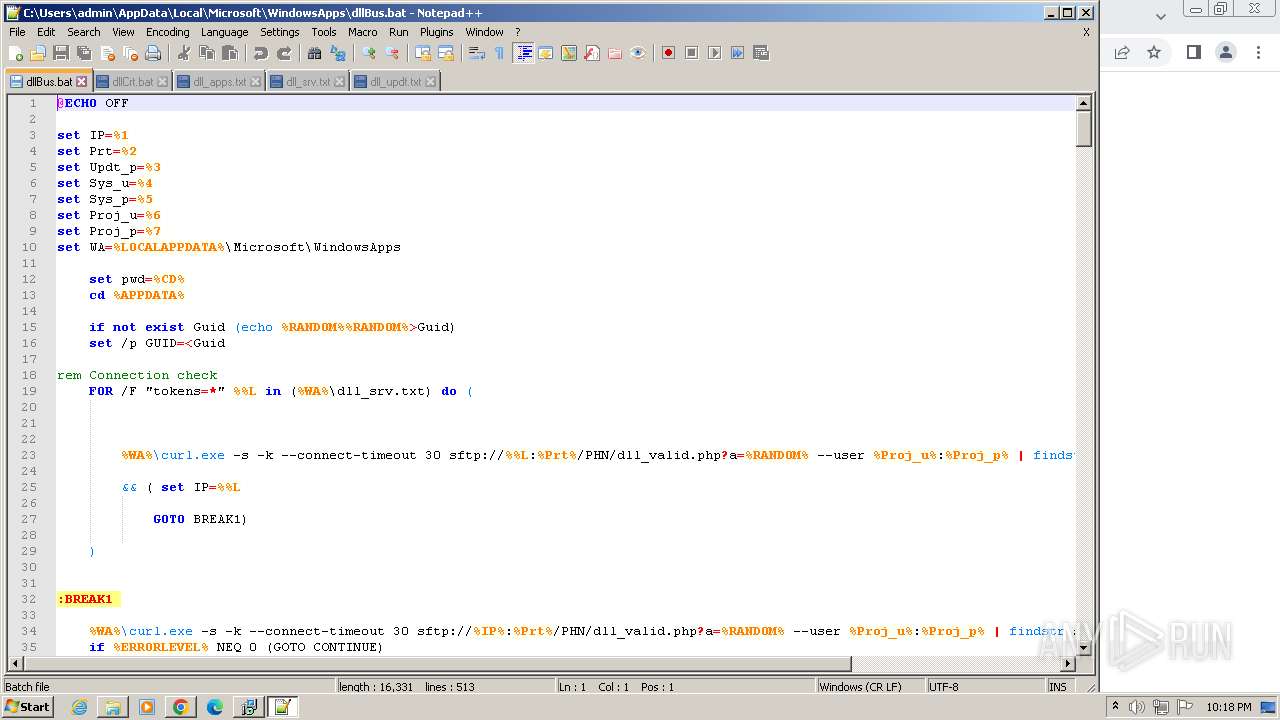
Task: Toggle show all characters pilcrow icon
Action: [500, 53]
